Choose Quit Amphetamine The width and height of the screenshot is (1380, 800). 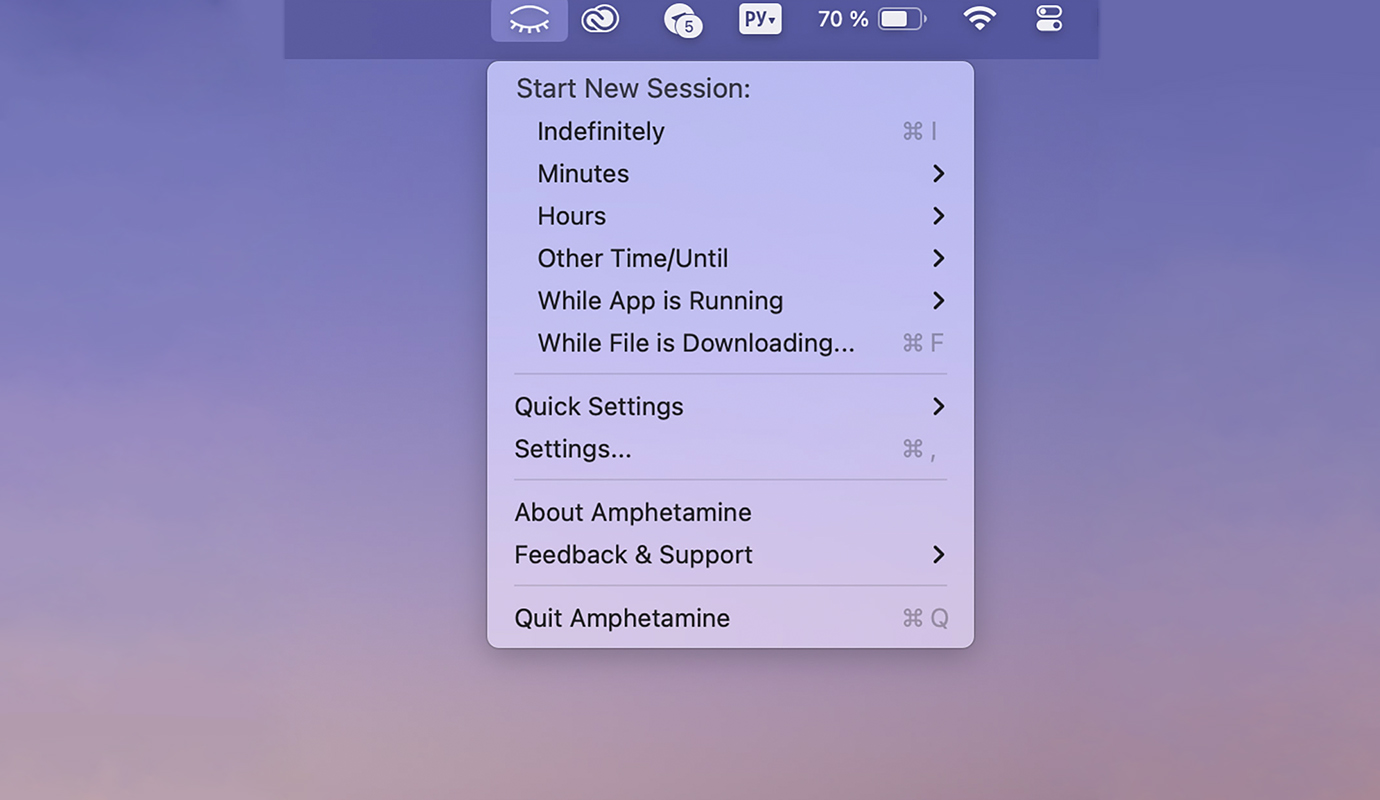point(730,618)
